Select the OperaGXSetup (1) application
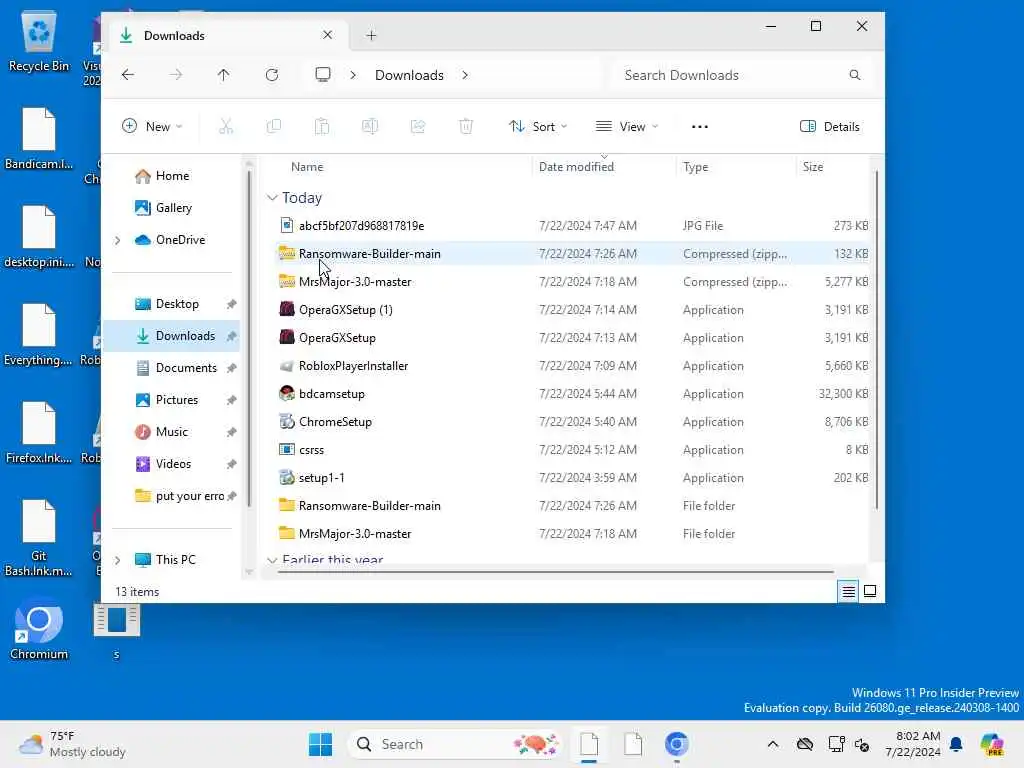 pyautogui.click(x=345, y=310)
